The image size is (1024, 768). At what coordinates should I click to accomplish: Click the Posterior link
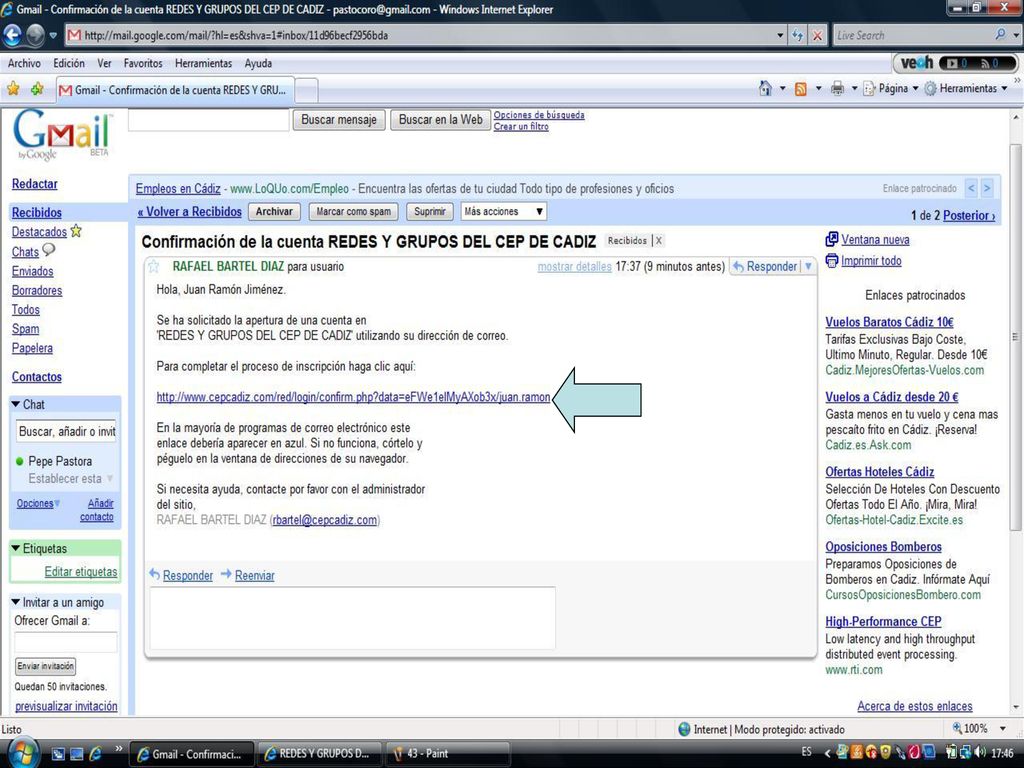(969, 216)
